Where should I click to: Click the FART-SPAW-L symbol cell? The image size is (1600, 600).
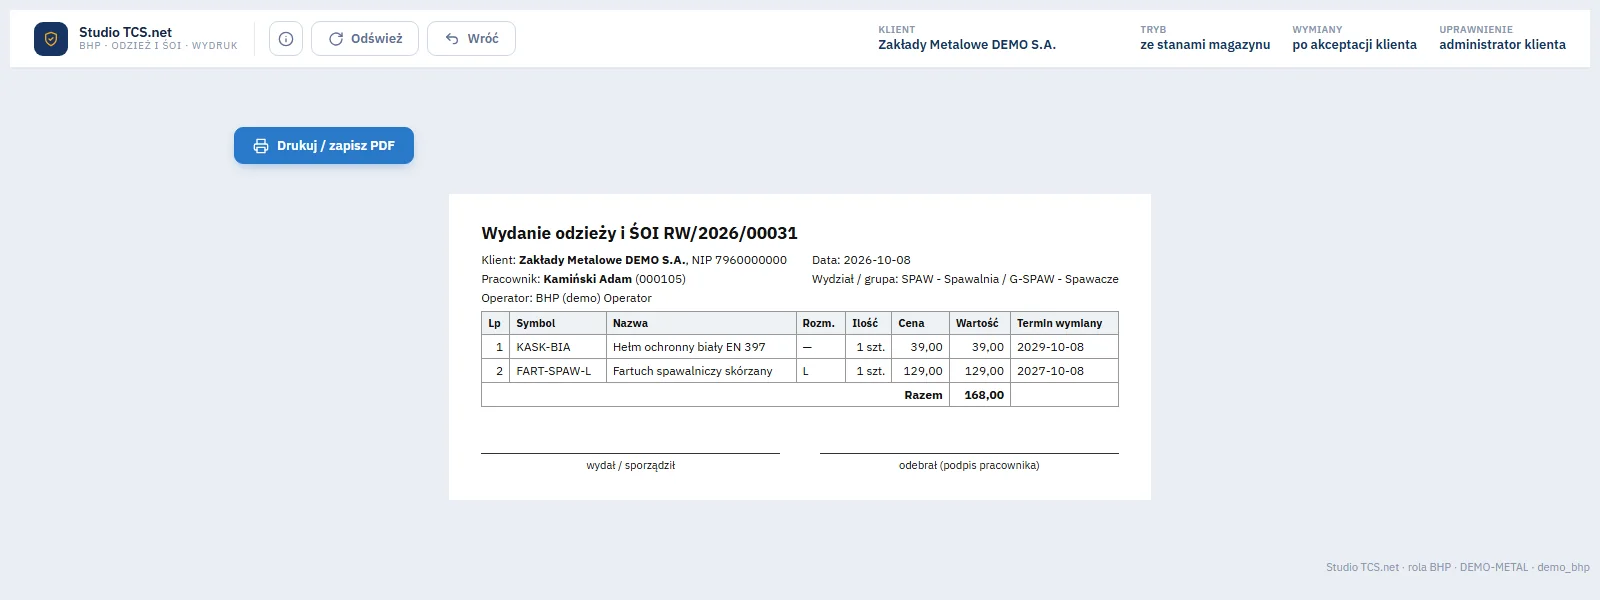click(558, 371)
